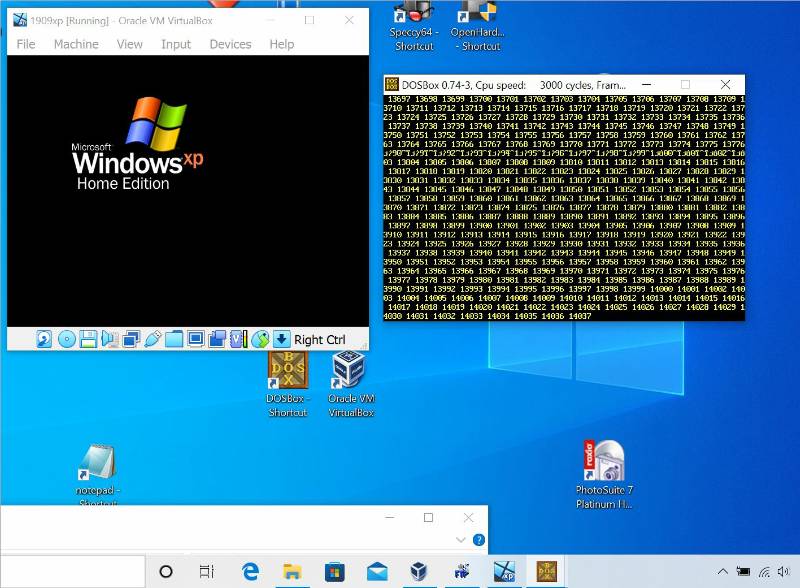Image resolution: width=800 pixels, height=588 pixels.
Task: Click inside the DOSBox console output
Action: pos(564,207)
